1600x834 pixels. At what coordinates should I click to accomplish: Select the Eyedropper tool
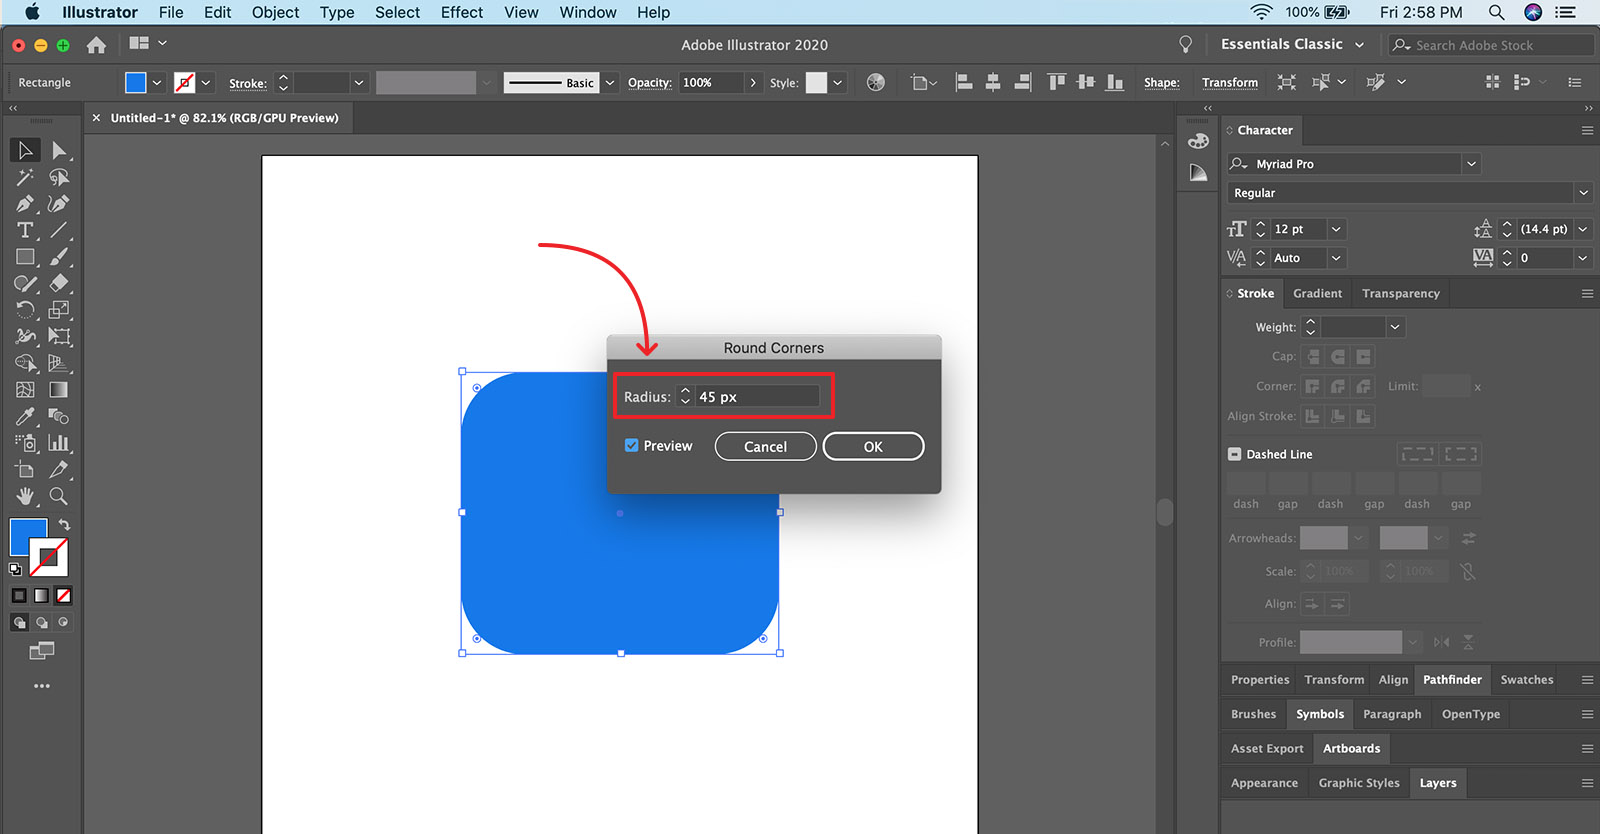(x=25, y=417)
